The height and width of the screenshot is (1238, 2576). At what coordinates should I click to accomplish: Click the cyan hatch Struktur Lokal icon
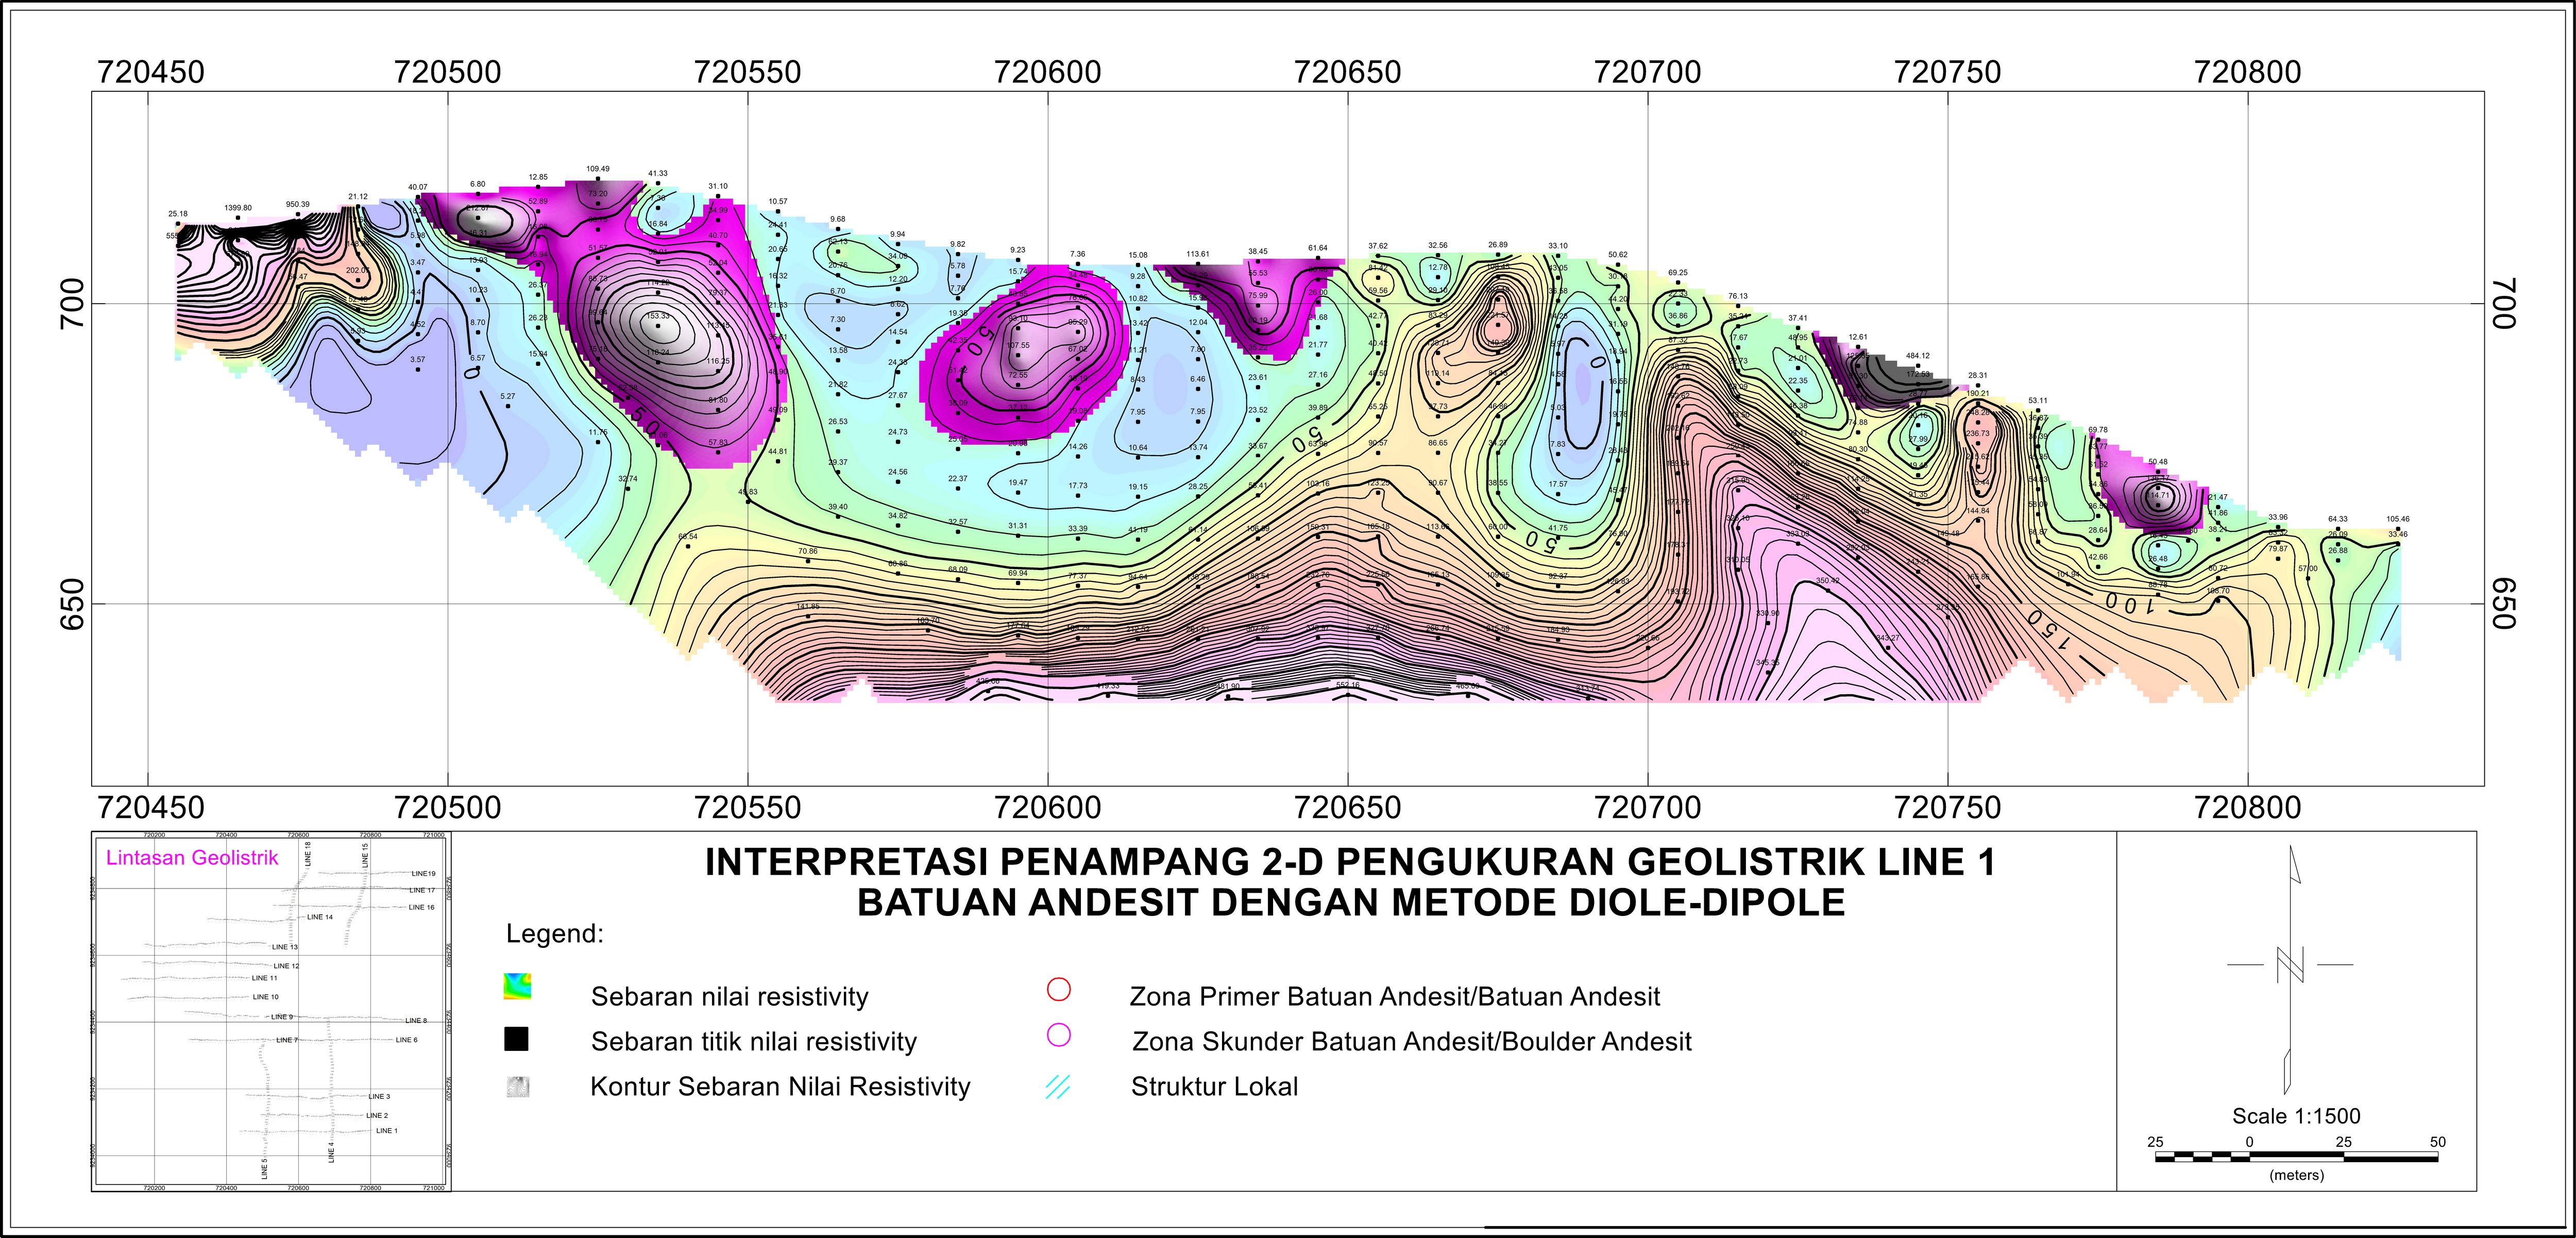(1057, 1086)
